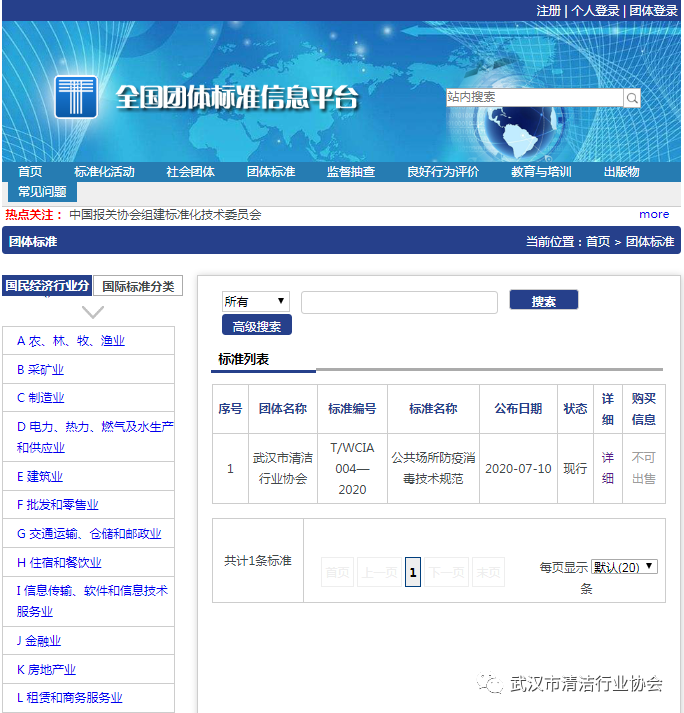
Task: Select category B 采矿业
Action: [x=40, y=370]
